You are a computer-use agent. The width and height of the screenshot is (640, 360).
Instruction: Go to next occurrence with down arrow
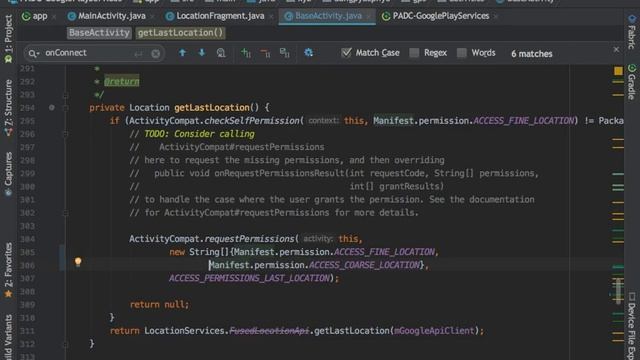(202, 53)
